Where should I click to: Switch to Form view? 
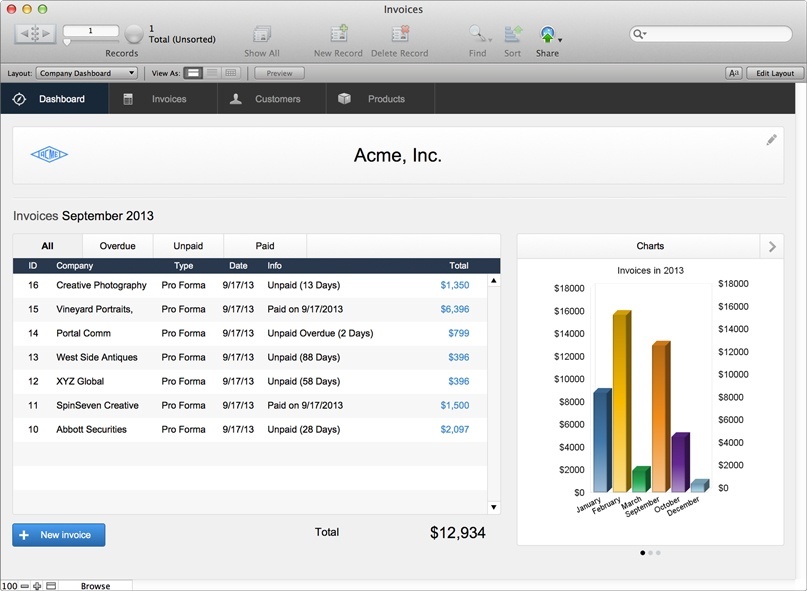tap(193, 73)
